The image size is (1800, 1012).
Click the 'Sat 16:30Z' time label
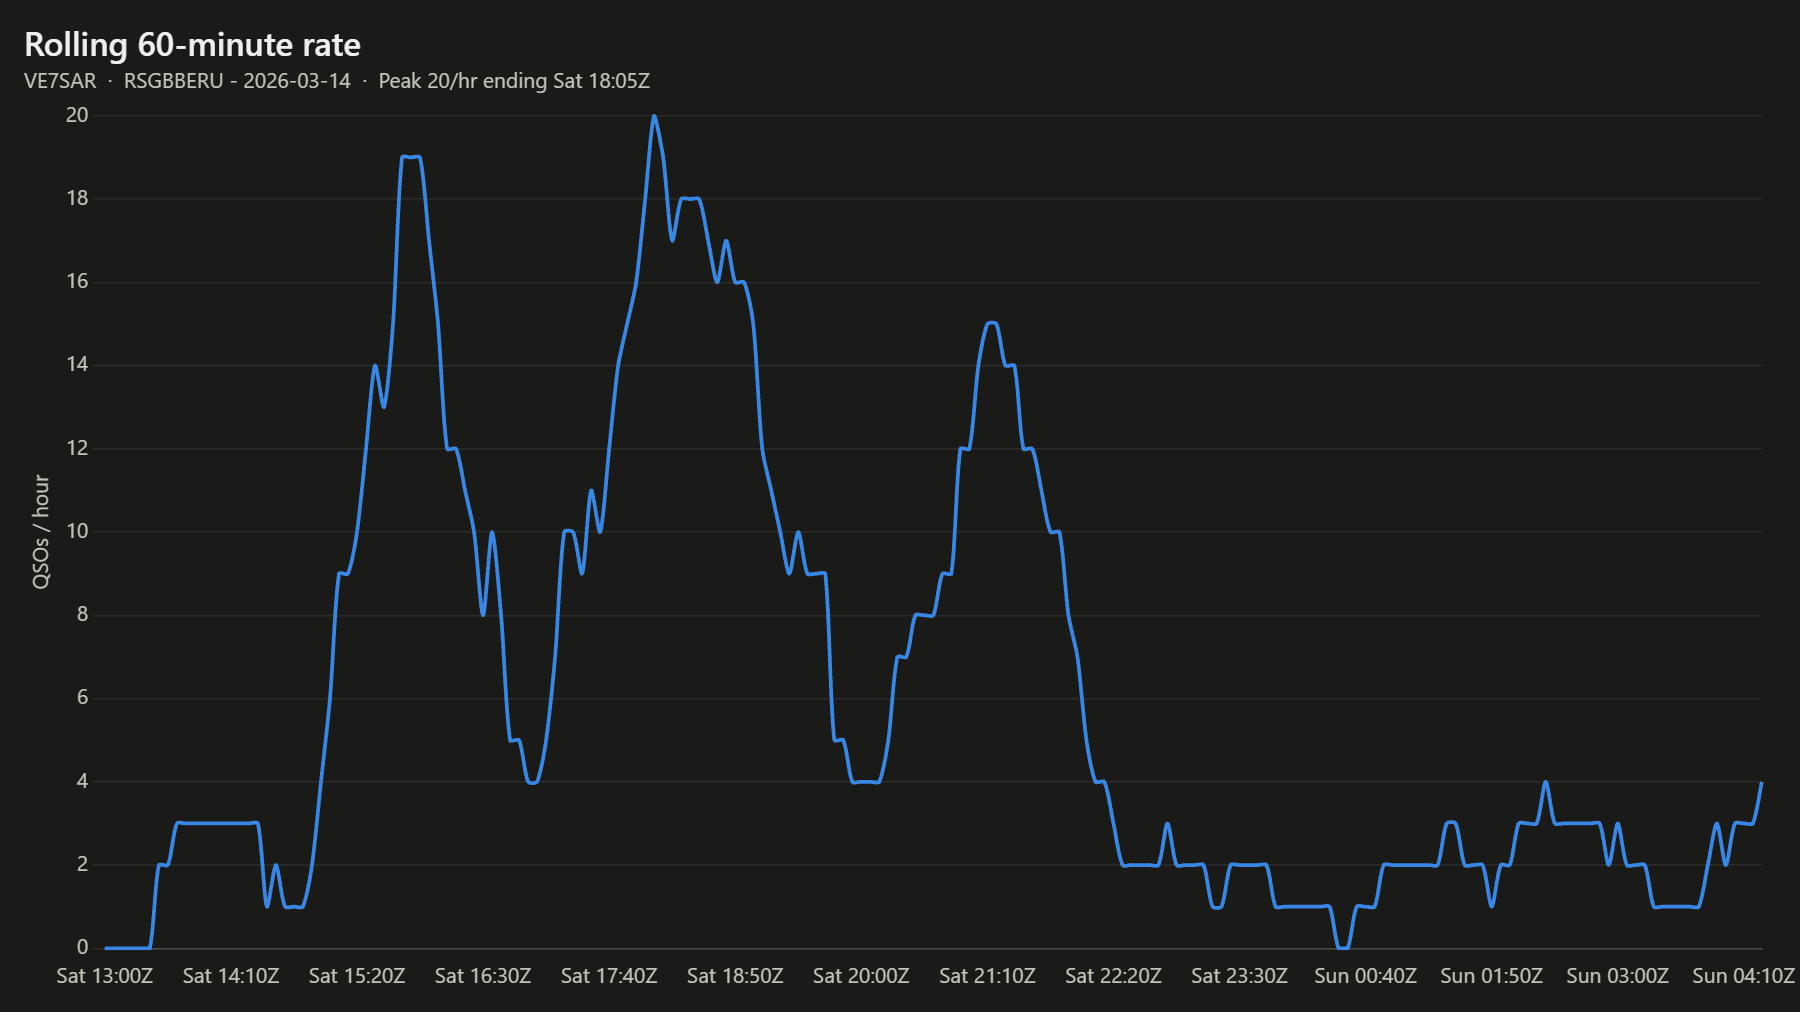click(x=483, y=976)
